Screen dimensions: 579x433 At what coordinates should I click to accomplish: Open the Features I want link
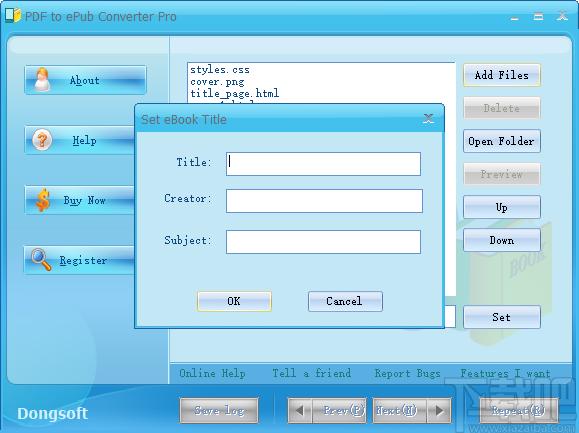click(x=505, y=373)
